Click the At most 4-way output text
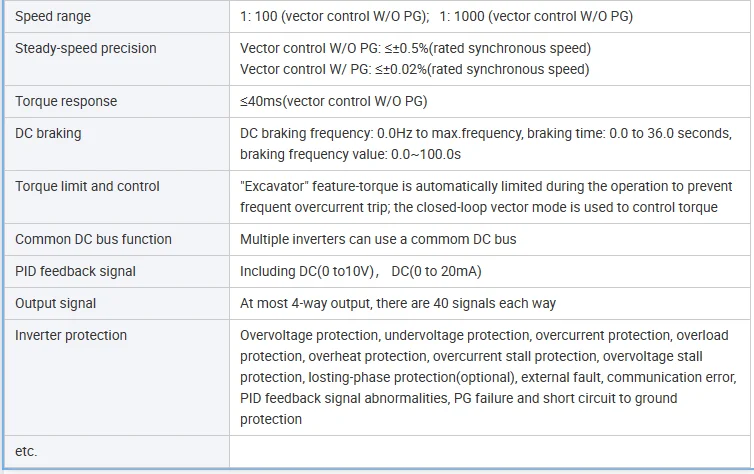This screenshot has width=754, height=474. (x=398, y=303)
